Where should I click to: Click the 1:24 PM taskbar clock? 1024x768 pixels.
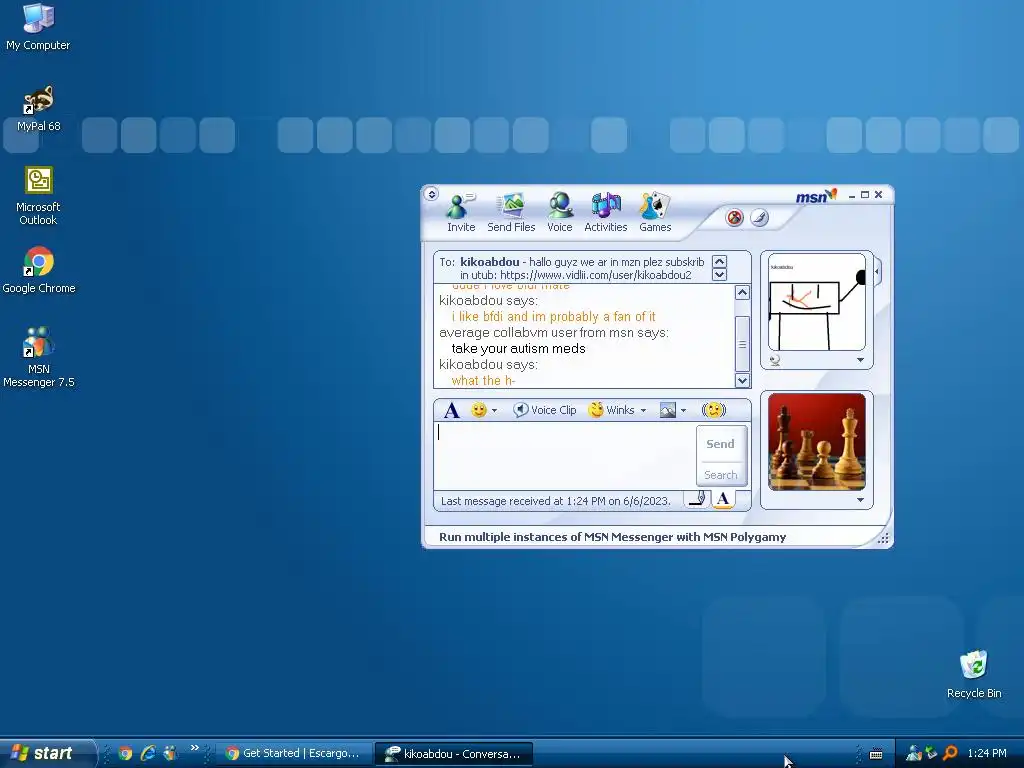[987, 753]
